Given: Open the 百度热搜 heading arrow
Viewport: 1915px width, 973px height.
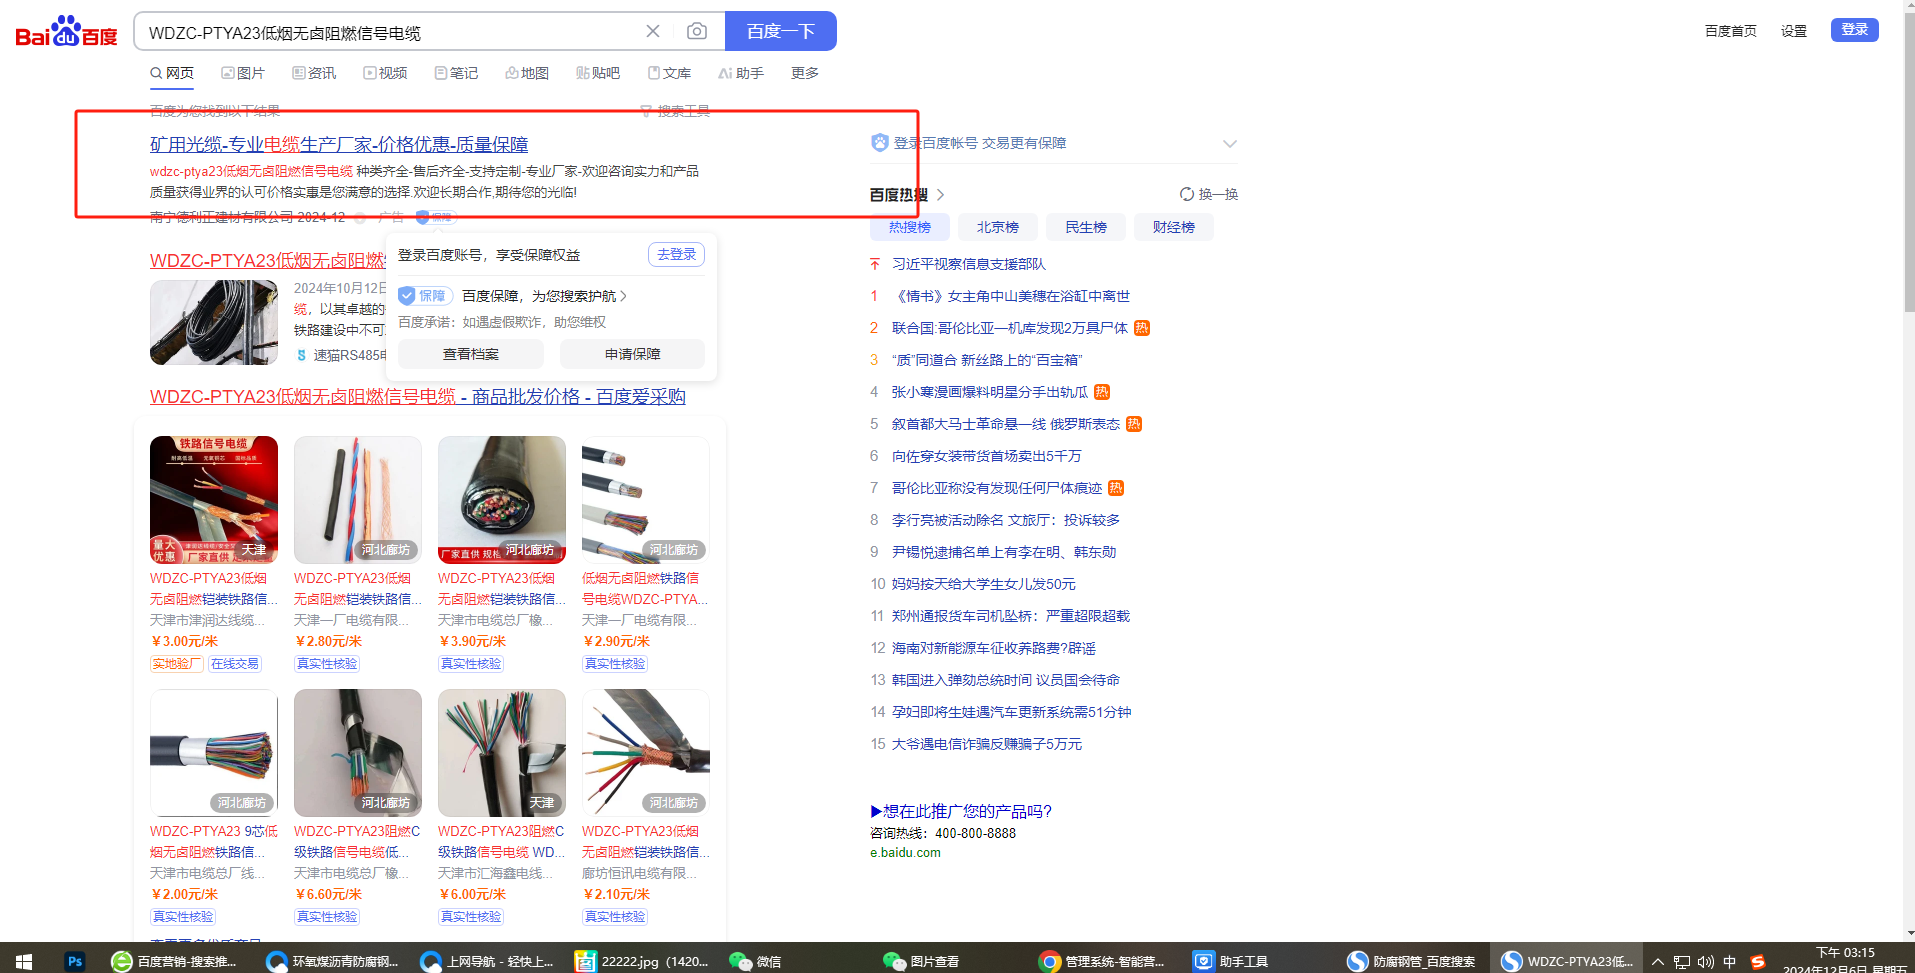Looking at the screenshot, I should coord(940,195).
